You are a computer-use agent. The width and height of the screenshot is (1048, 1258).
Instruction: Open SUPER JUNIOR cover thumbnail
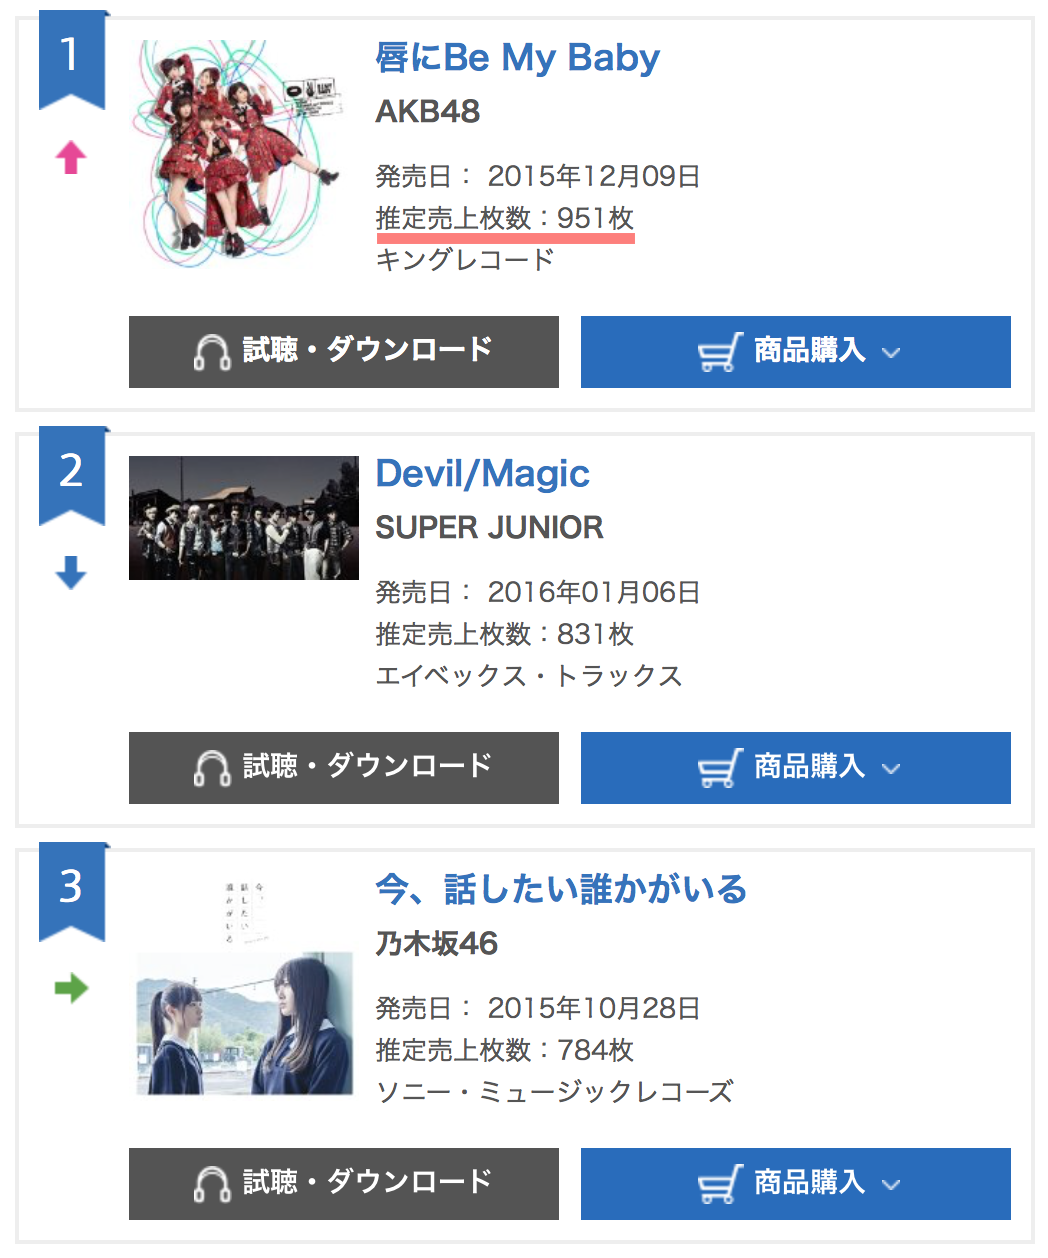(x=244, y=518)
